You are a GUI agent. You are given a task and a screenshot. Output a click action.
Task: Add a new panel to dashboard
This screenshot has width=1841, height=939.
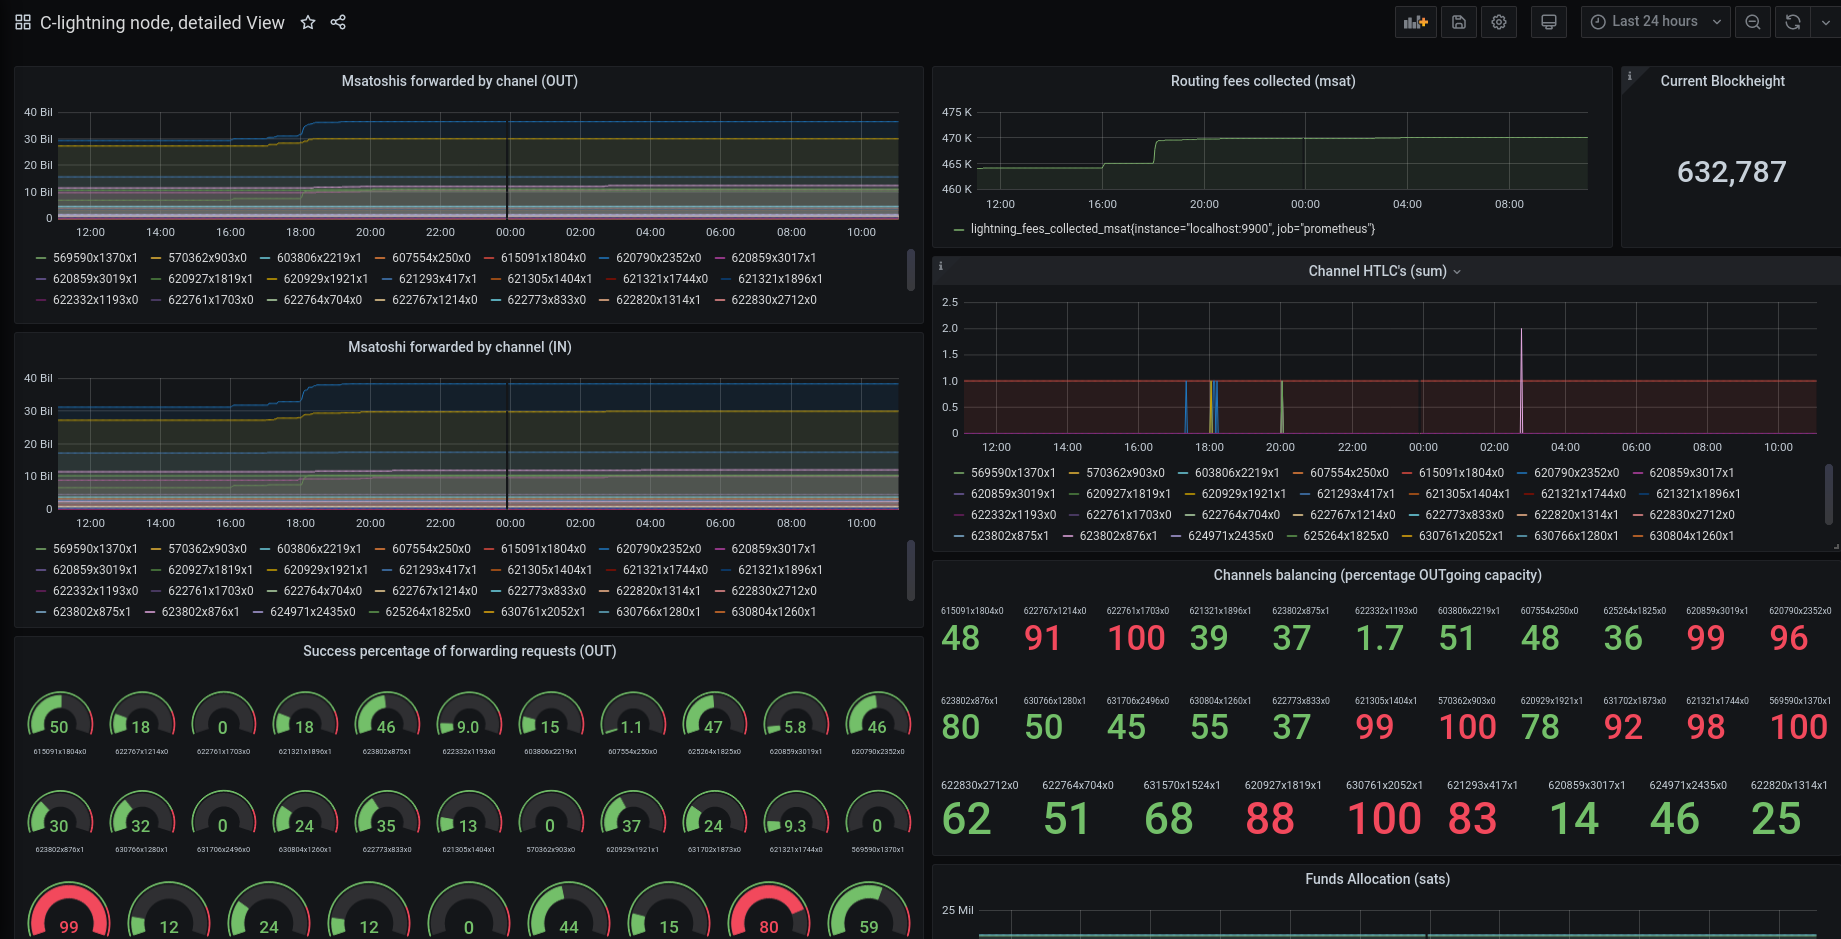pyautogui.click(x=1415, y=22)
